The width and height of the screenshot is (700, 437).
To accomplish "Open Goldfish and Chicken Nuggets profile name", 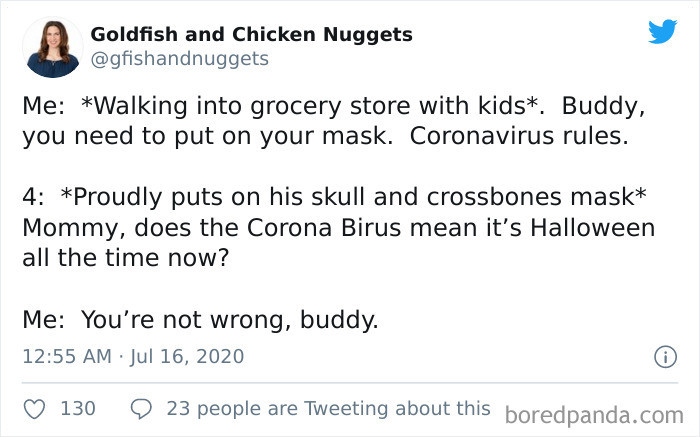I will 251,34.
